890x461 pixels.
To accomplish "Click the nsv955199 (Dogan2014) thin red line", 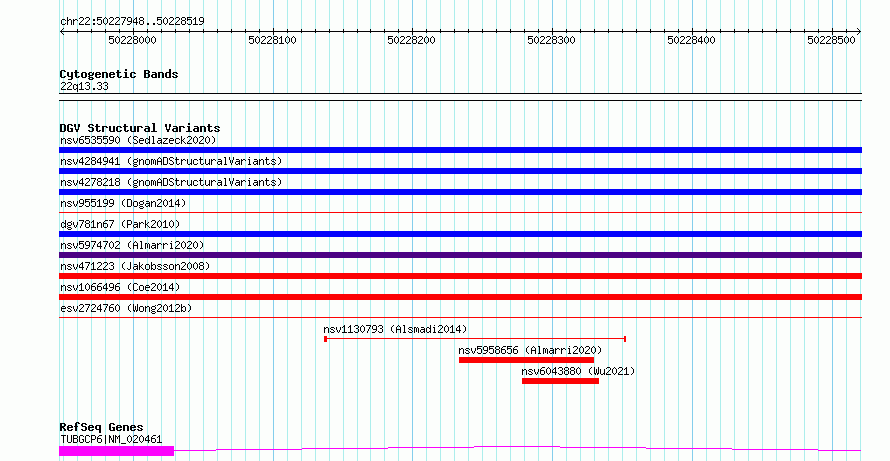I will [460, 213].
